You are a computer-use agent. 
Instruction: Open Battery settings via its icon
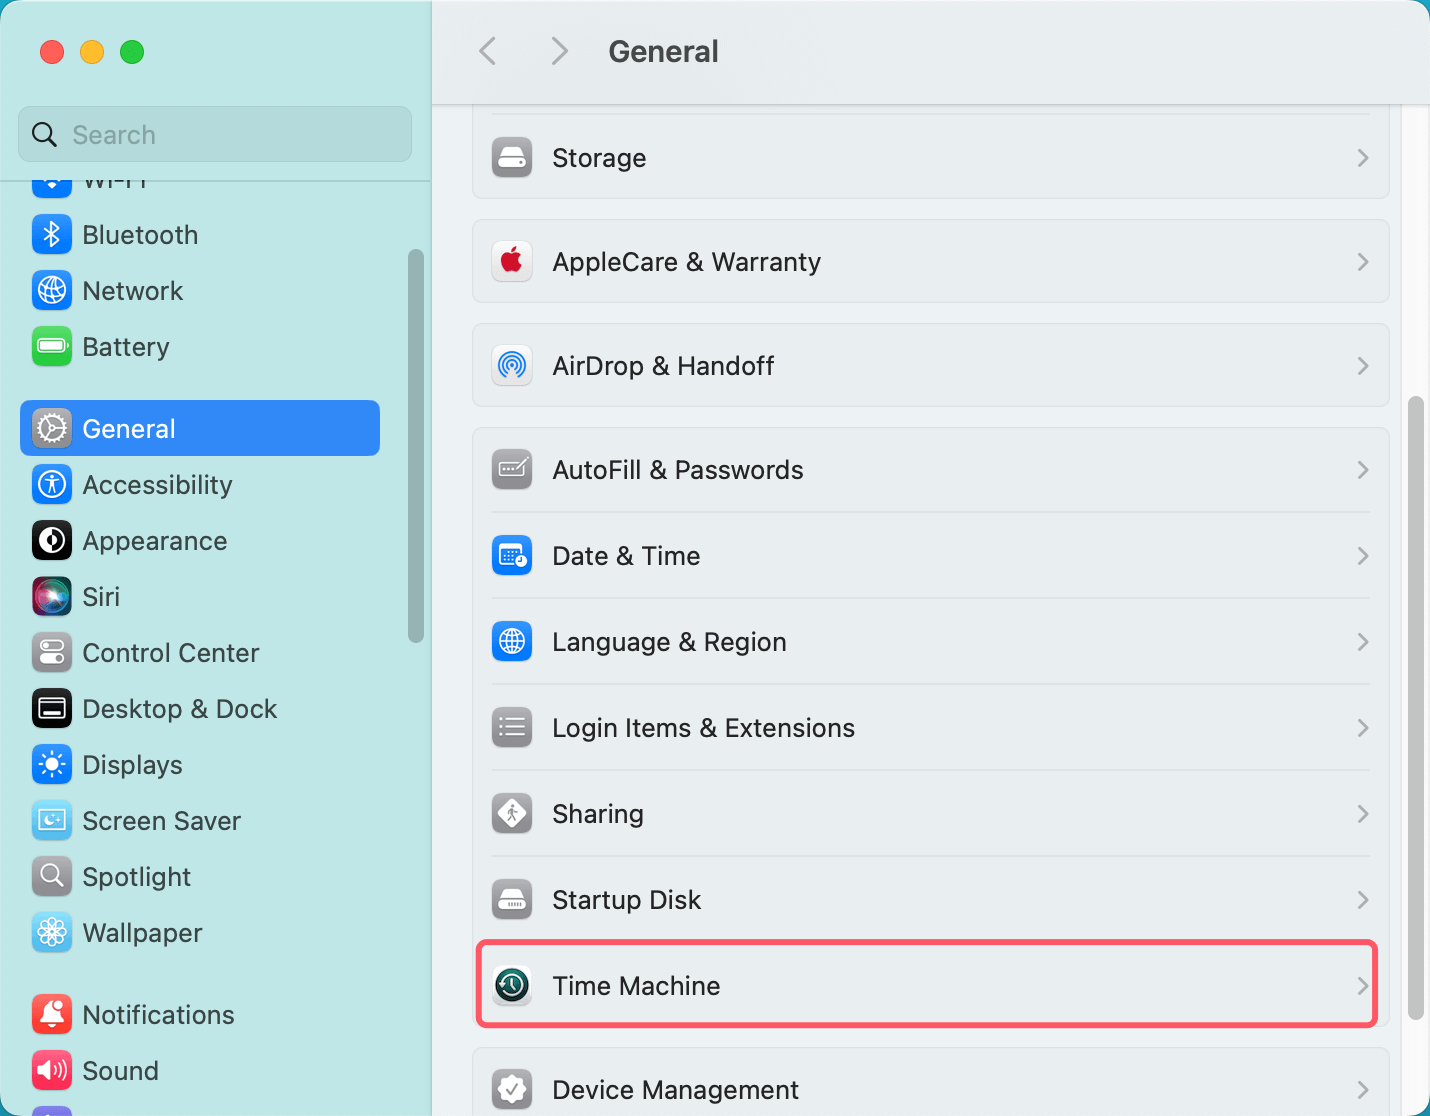(x=51, y=347)
